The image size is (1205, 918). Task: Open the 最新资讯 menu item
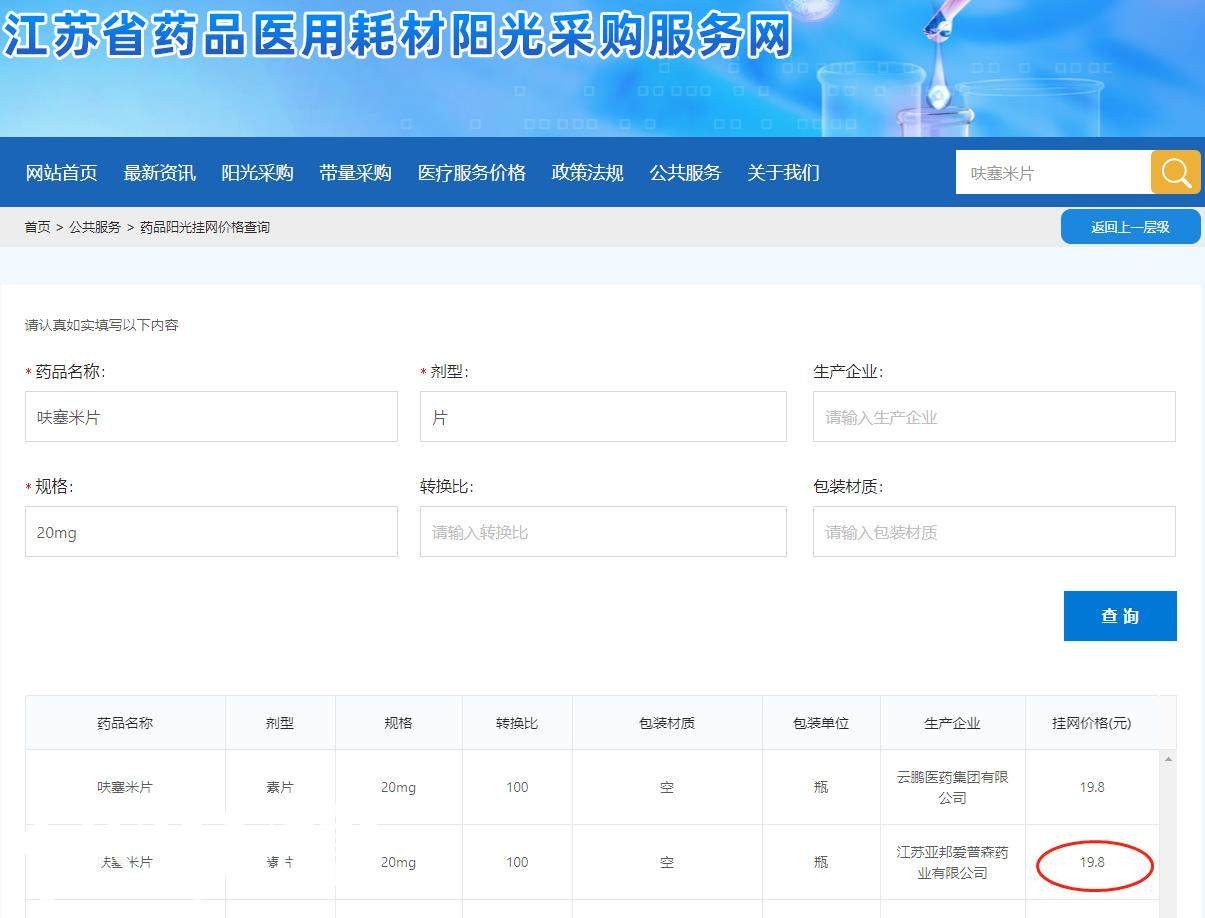pyautogui.click(x=159, y=173)
